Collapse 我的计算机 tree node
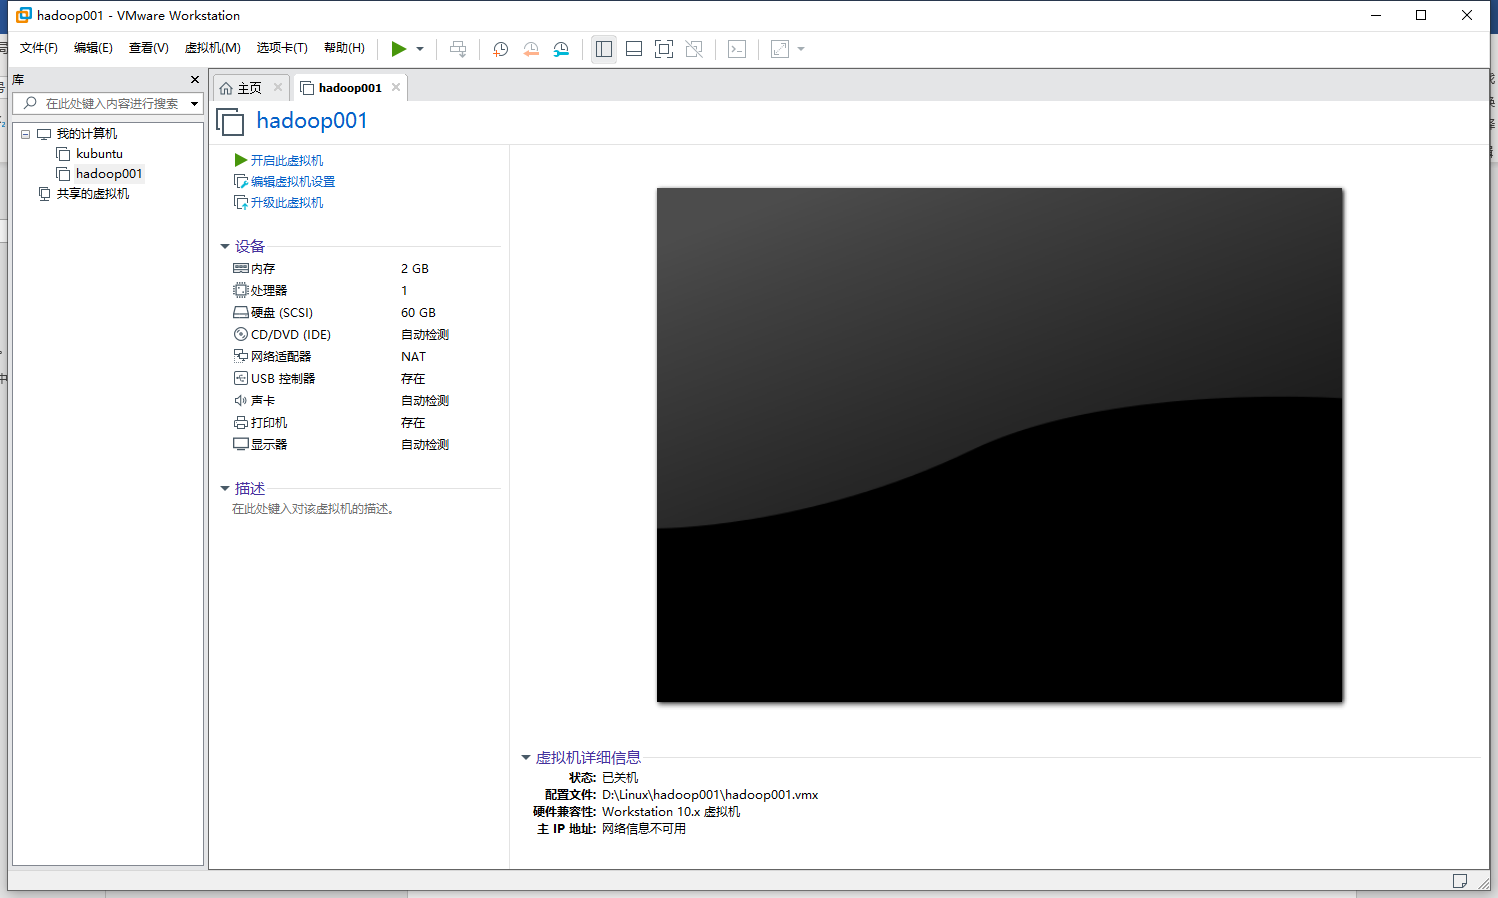 point(26,134)
